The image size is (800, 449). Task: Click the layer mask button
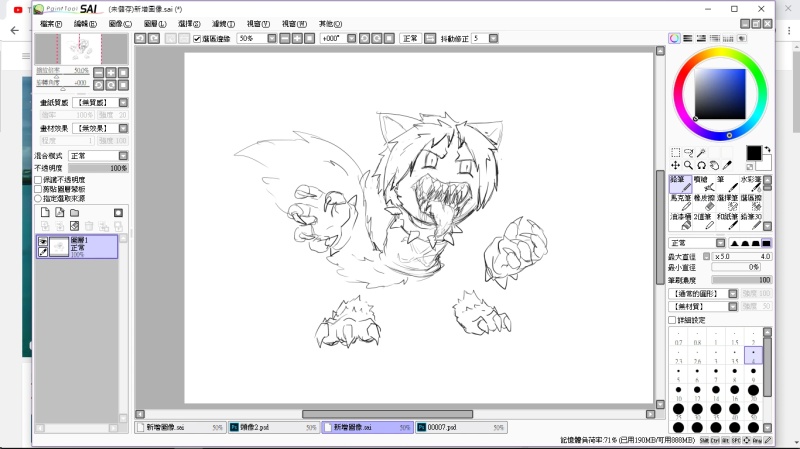(x=118, y=213)
